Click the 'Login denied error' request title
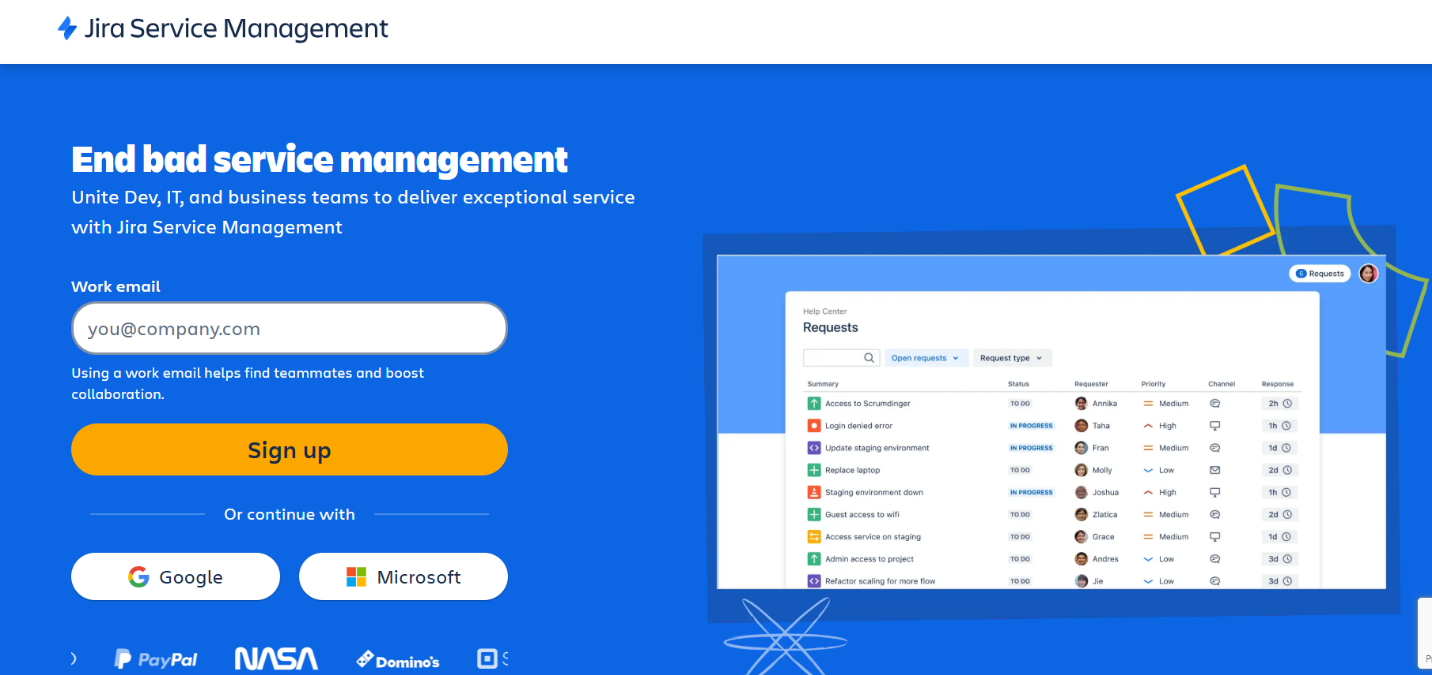The image size is (1432, 675). tap(858, 425)
